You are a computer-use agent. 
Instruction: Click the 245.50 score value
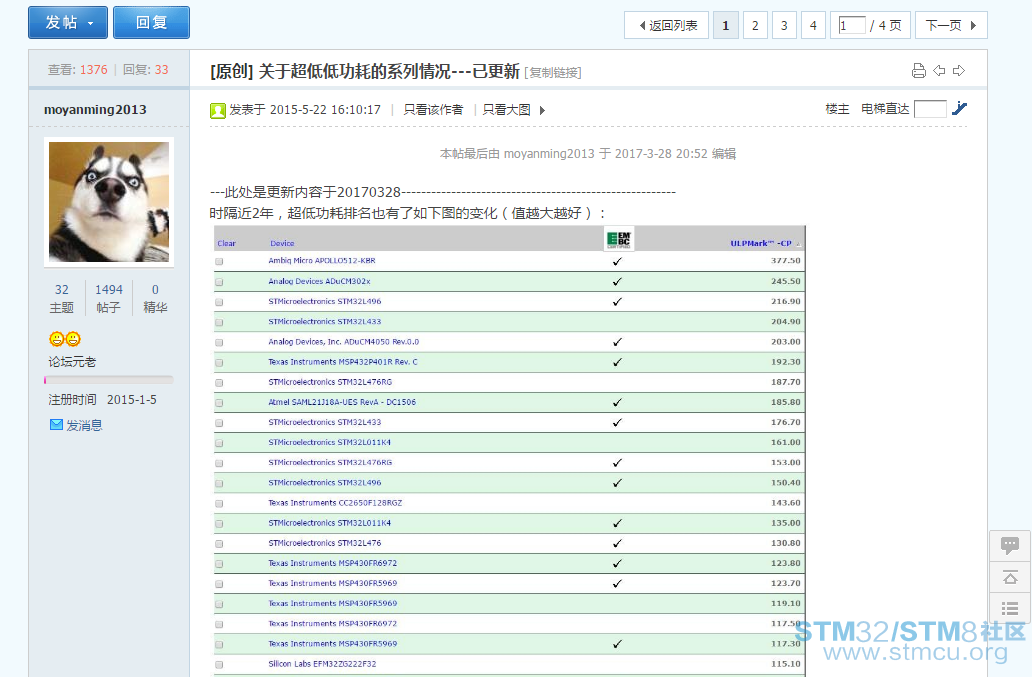786,281
